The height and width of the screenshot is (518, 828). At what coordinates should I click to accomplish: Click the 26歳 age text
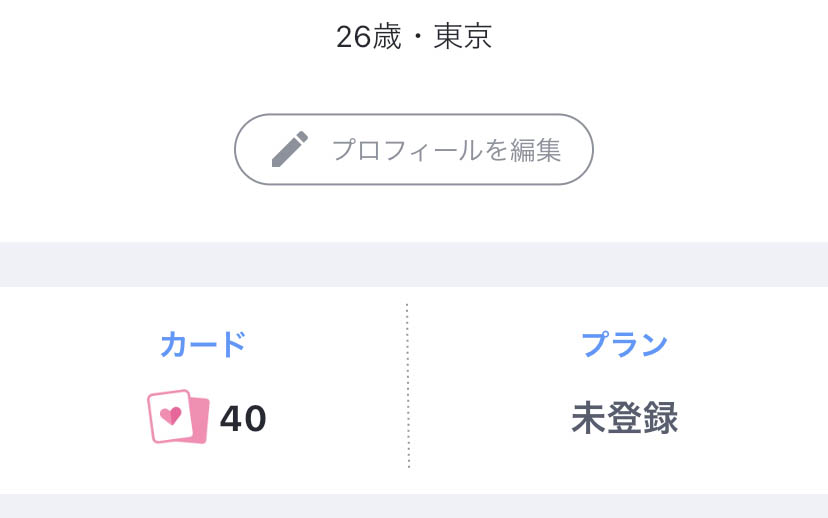(x=369, y=37)
